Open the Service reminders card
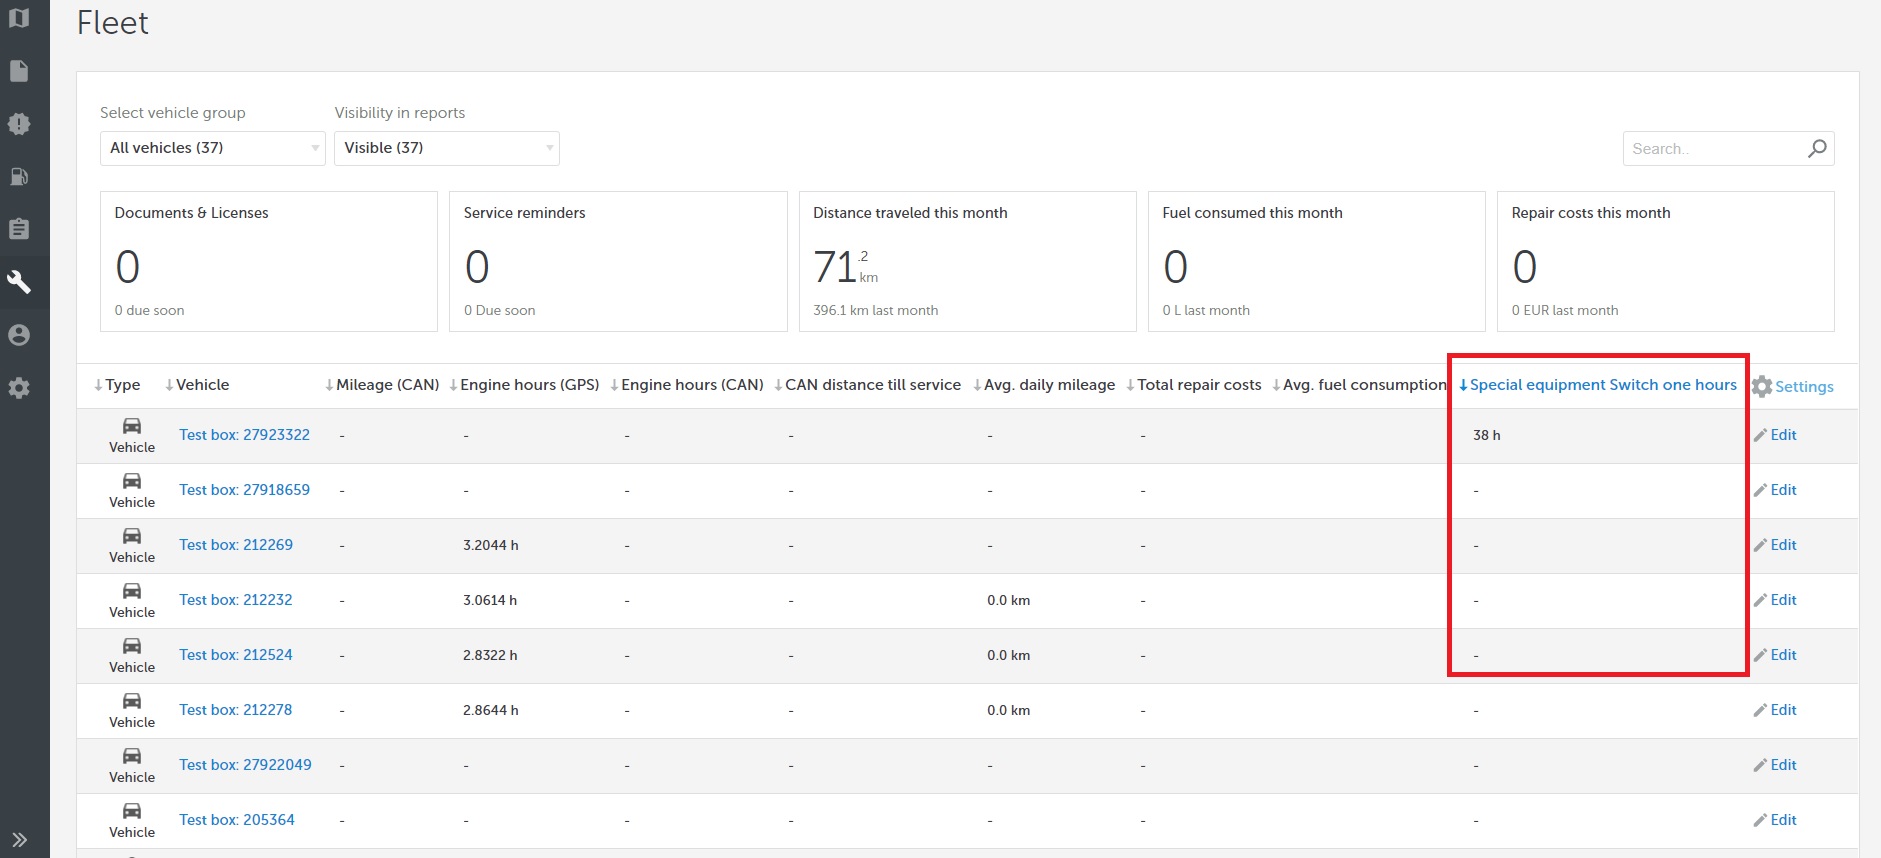This screenshot has width=1881, height=858. 618,261
